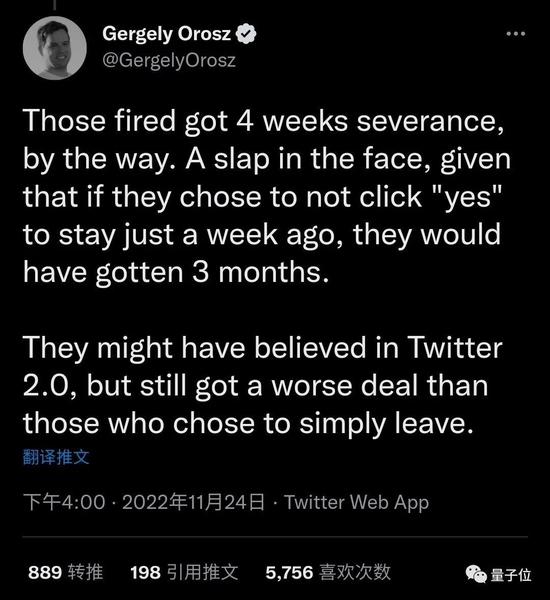Open the @GergelyOrosz handle link

tap(169, 60)
